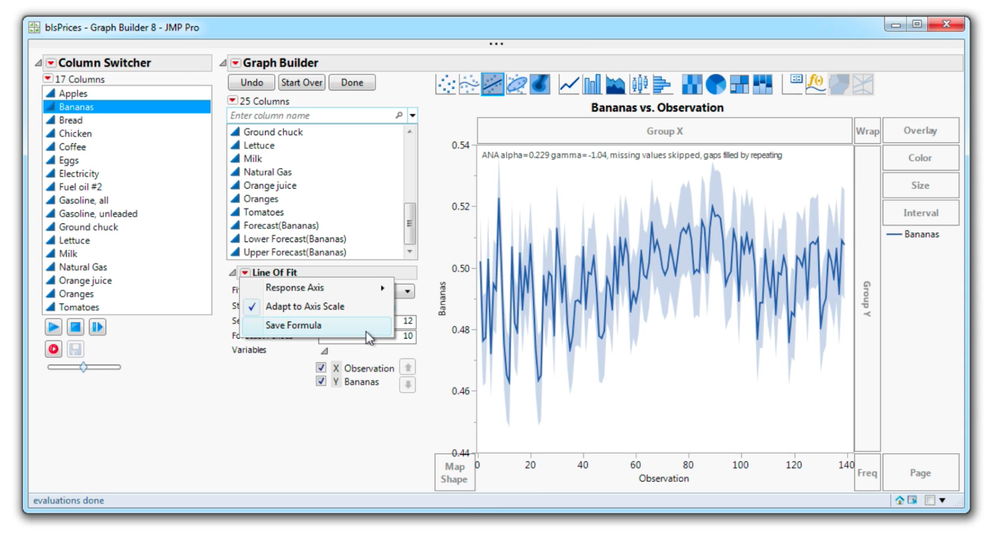Uncheck the X Observation variable checkbox
The width and height of the screenshot is (998, 557).
click(x=321, y=368)
